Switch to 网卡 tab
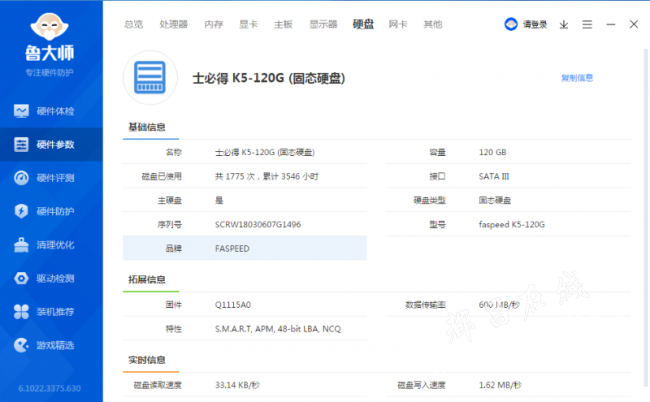This screenshot has width=650, height=402. (398, 24)
